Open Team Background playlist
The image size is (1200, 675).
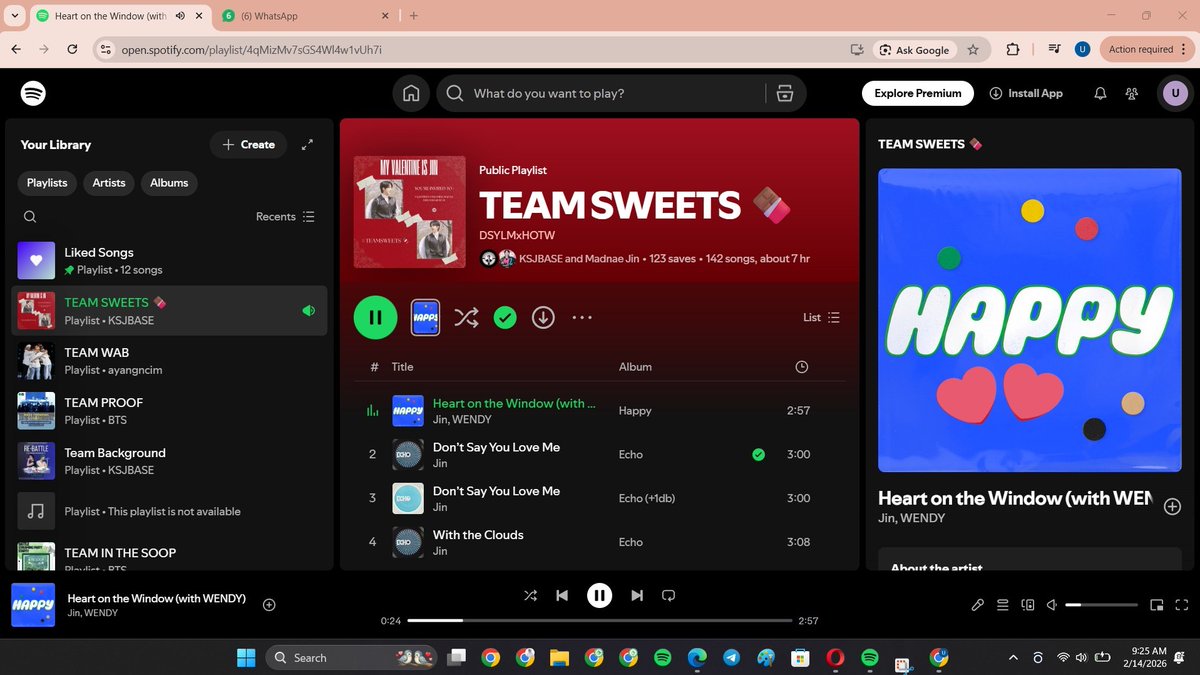(x=169, y=461)
